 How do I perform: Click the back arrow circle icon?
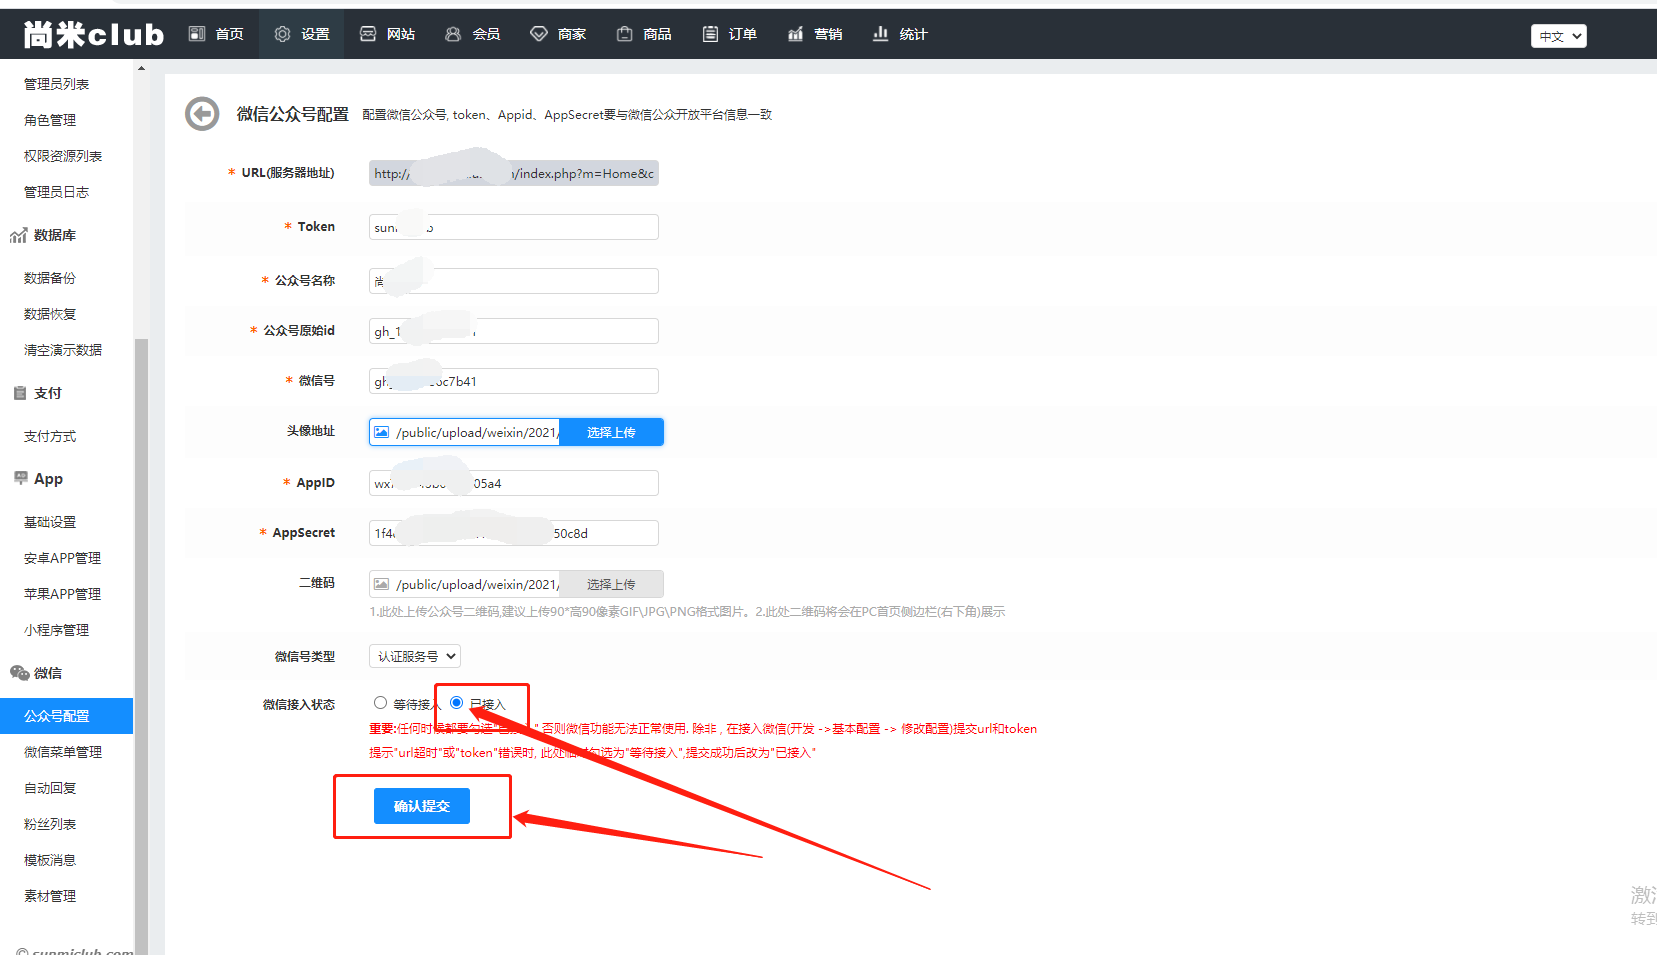(202, 114)
